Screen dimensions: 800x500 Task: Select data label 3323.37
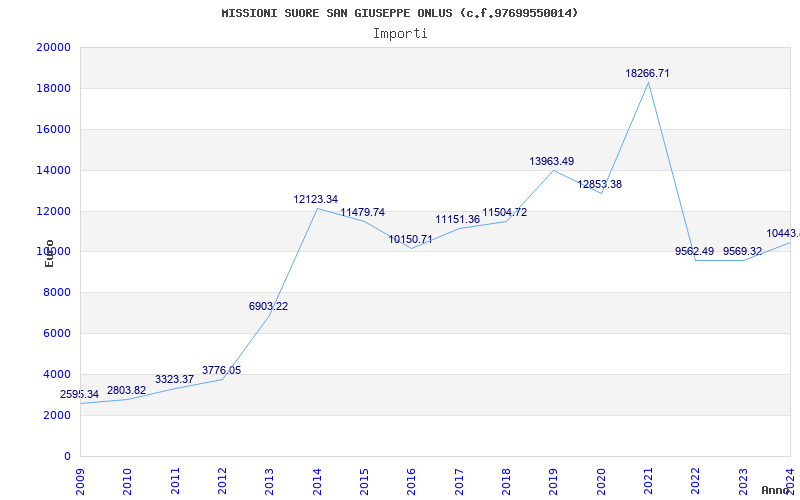(174, 380)
